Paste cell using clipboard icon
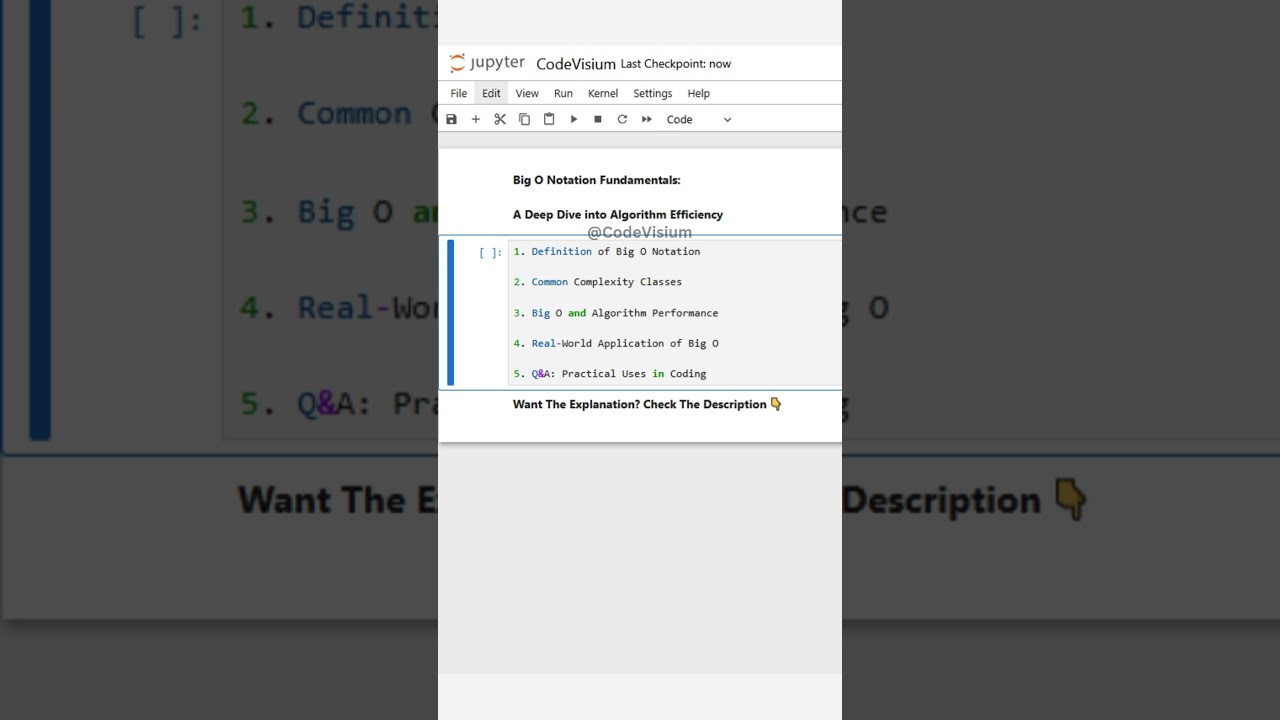The width and height of the screenshot is (1280, 720). 549,119
